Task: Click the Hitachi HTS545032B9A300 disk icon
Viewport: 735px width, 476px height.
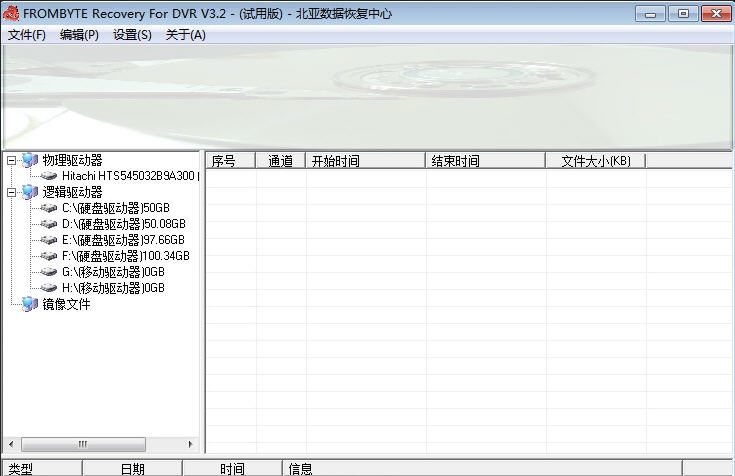Action: tap(49, 176)
